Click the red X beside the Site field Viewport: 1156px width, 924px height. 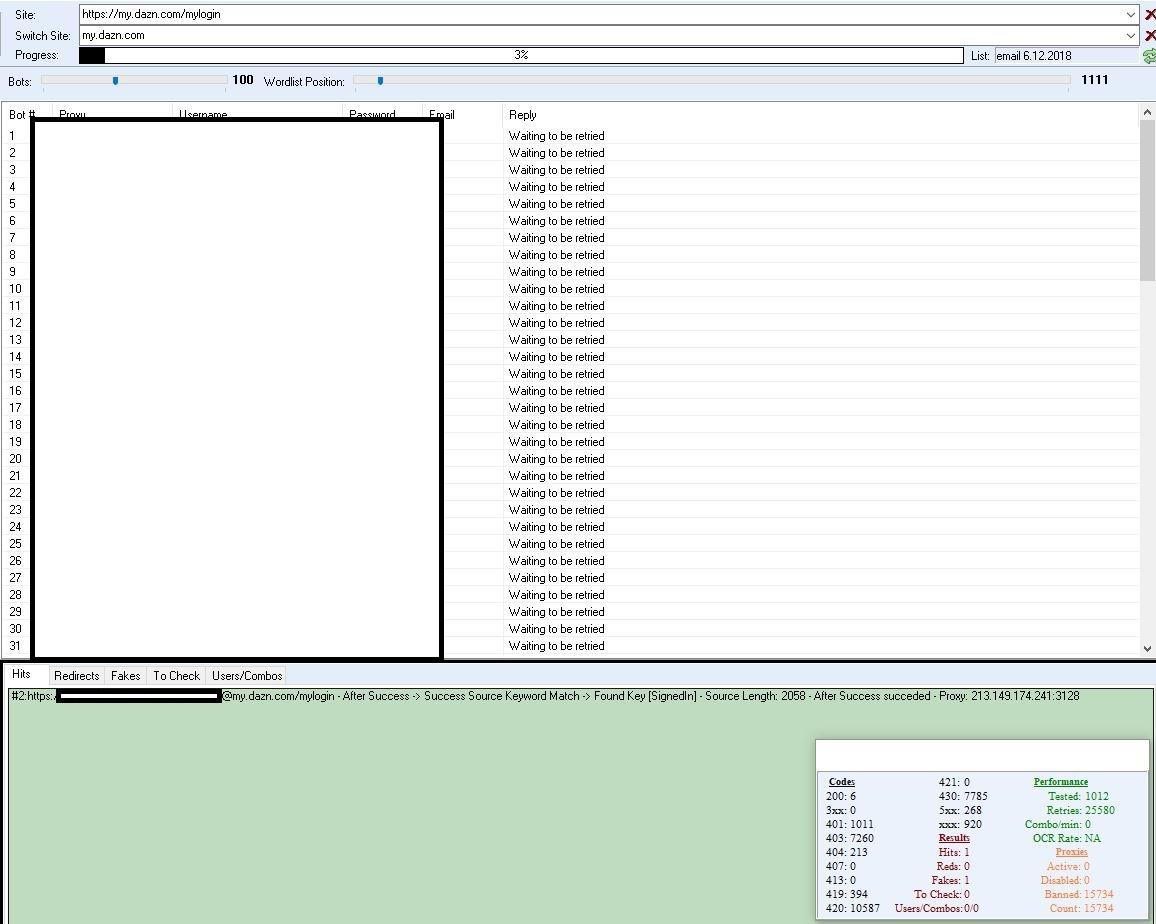tap(1149, 15)
